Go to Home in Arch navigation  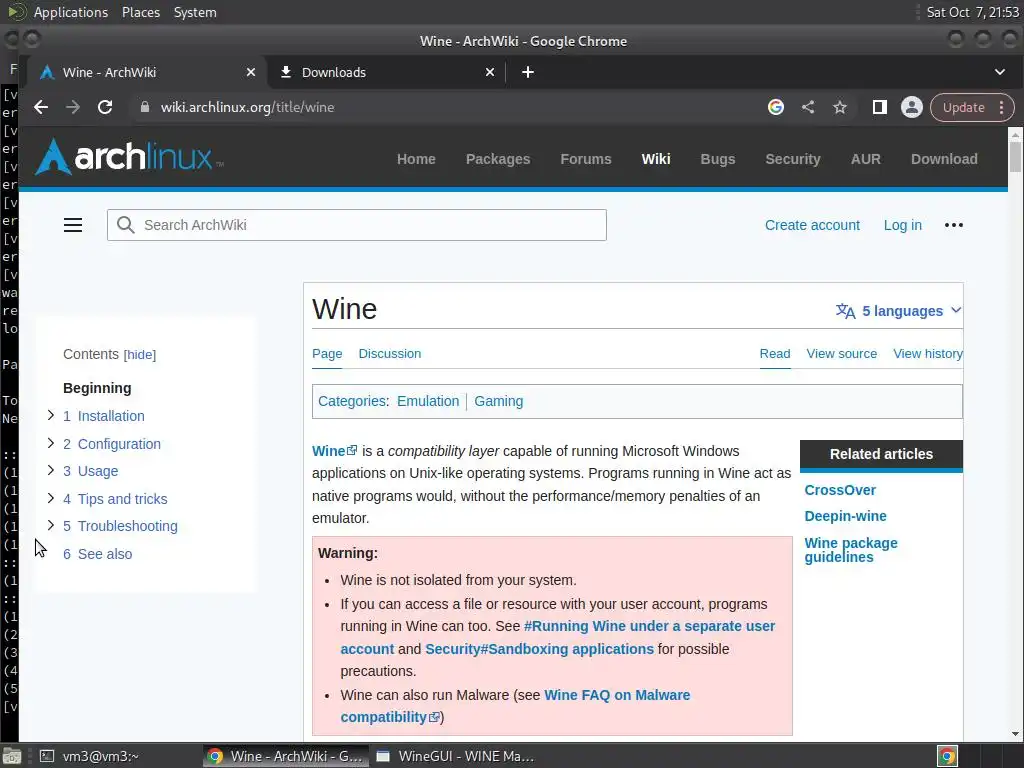click(x=416, y=159)
